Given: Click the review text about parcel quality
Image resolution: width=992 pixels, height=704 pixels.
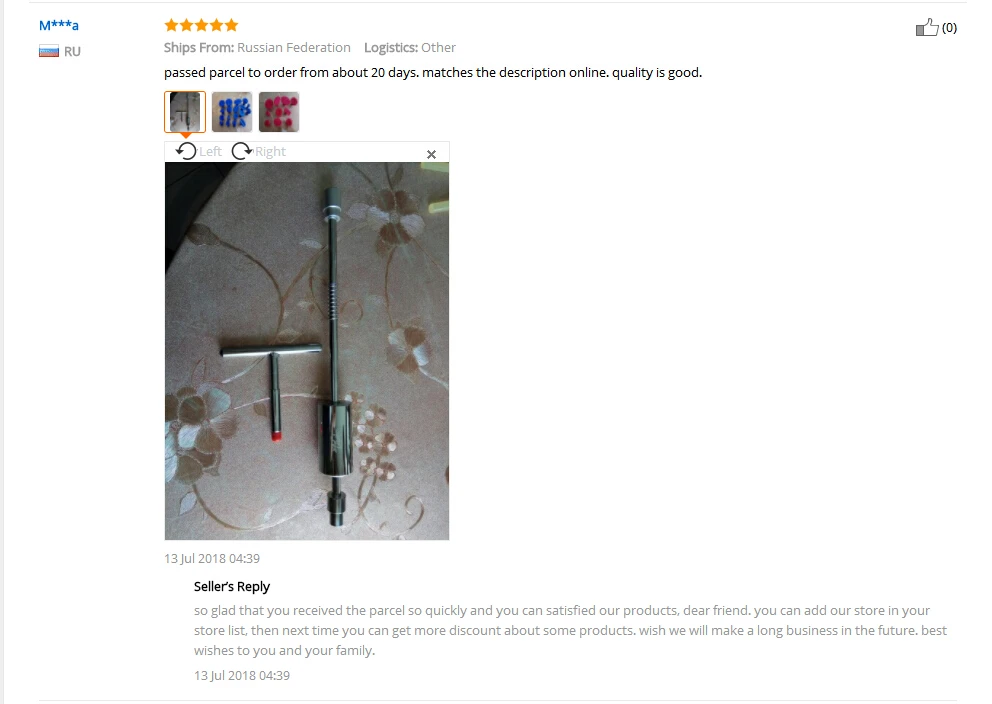Looking at the screenshot, I should pyautogui.click(x=433, y=73).
